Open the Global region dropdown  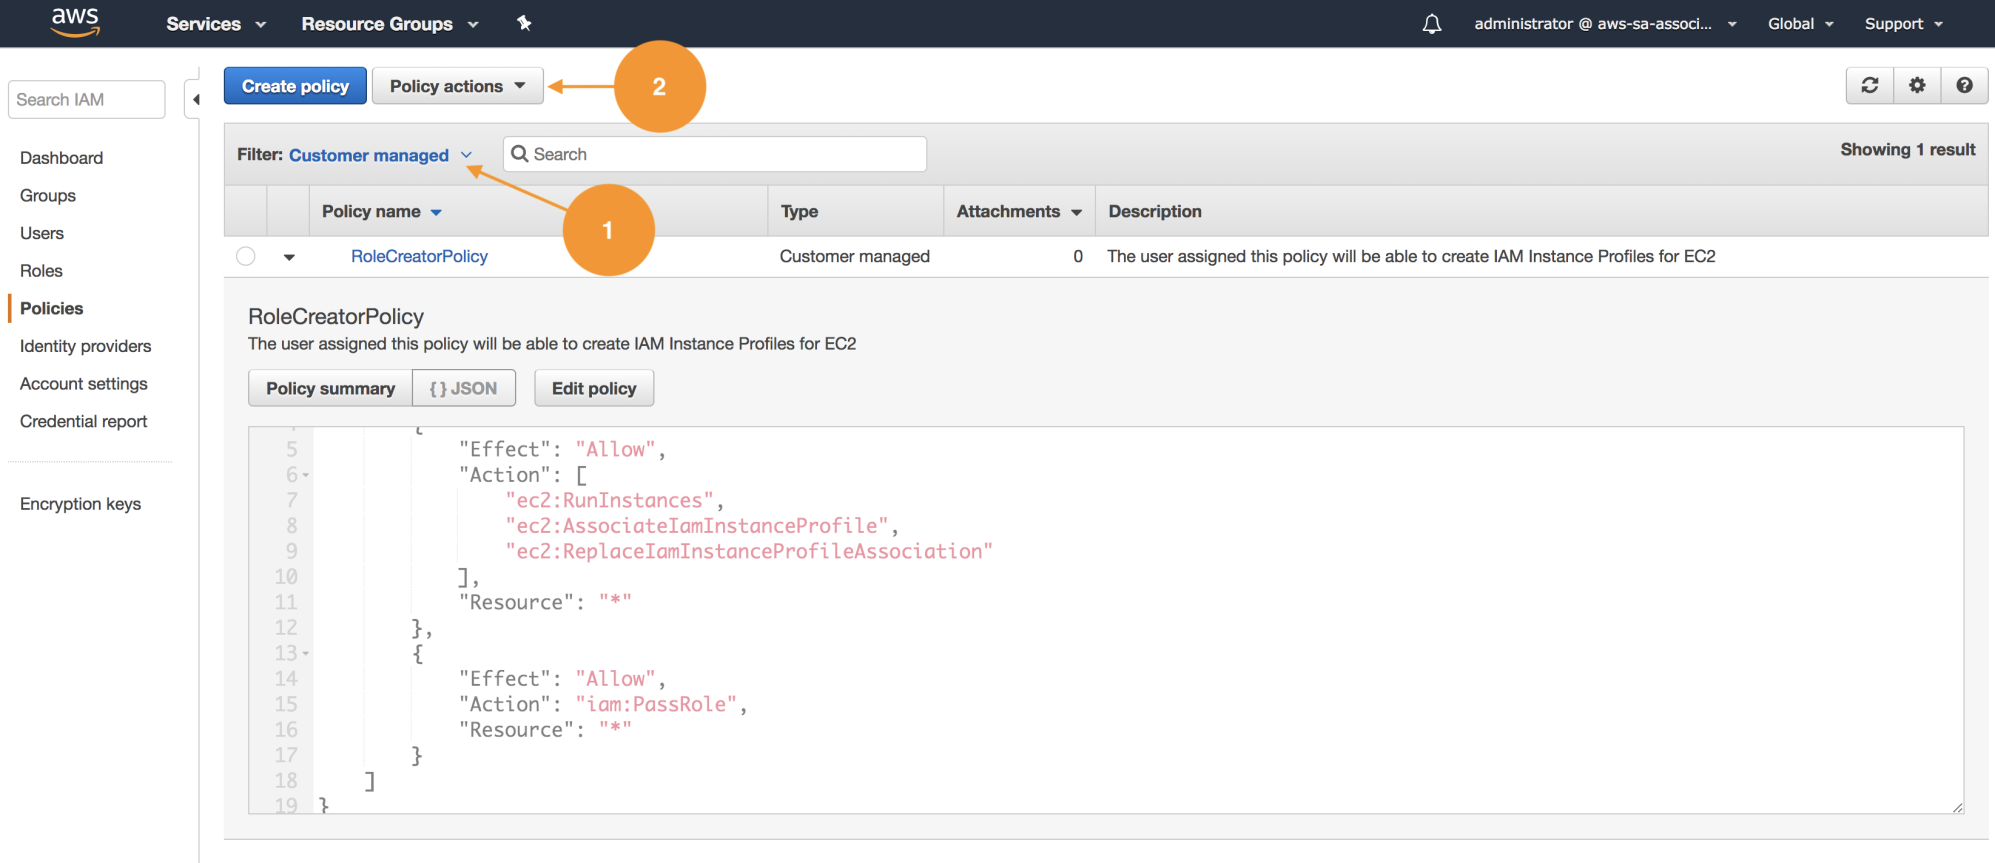coord(1800,24)
